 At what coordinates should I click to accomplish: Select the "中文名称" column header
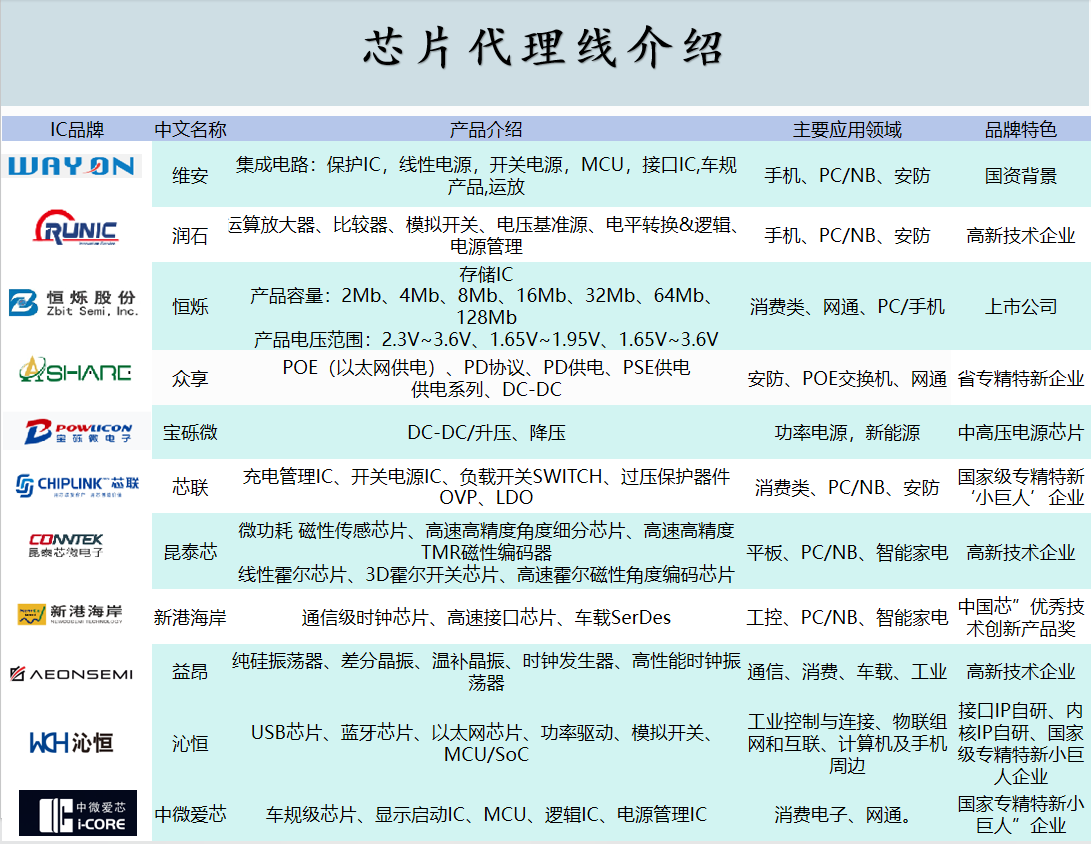tap(190, 129)
